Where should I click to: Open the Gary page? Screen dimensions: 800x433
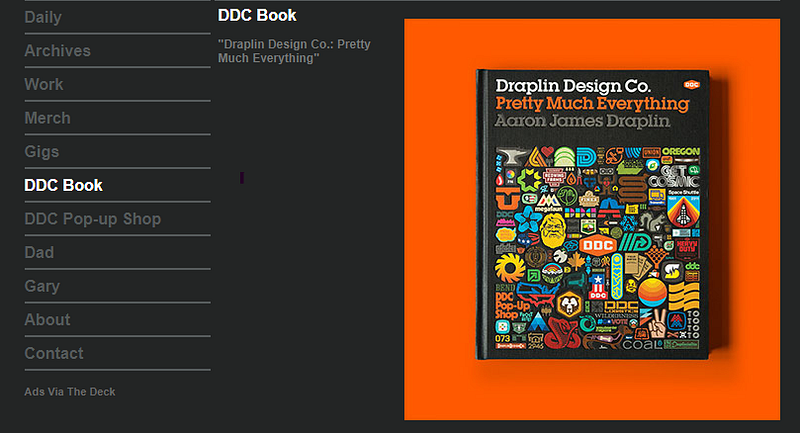[42, 287]
